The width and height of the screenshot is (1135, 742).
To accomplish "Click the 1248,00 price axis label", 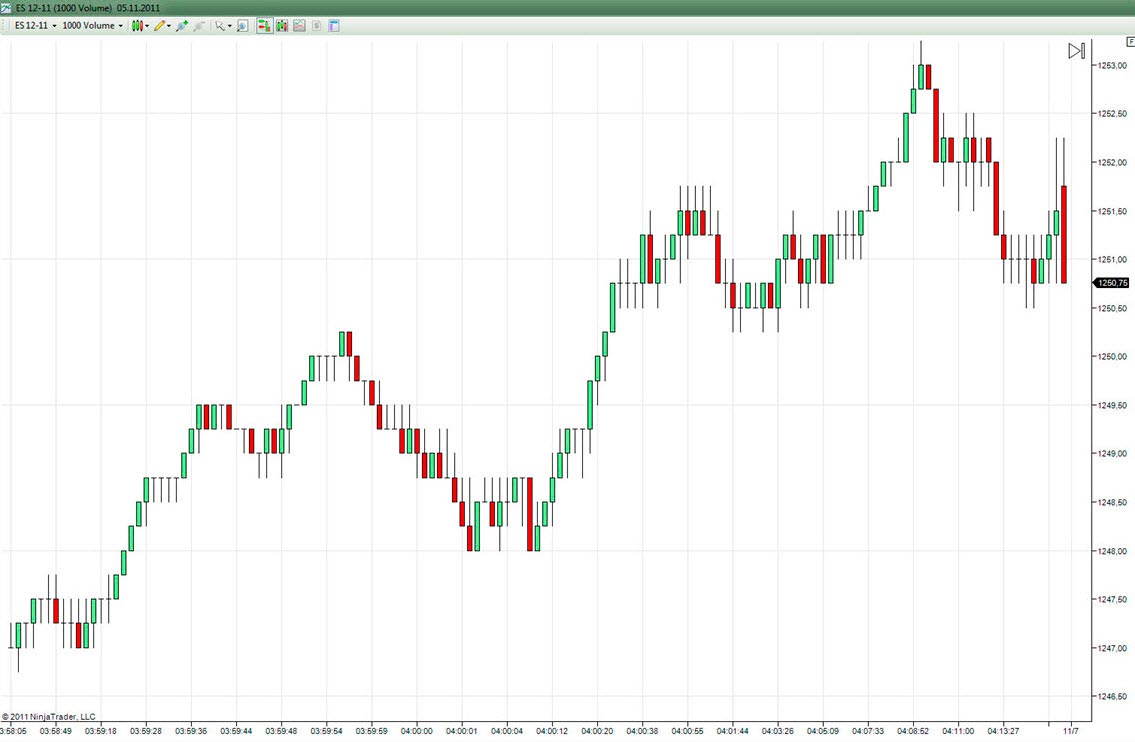I will point(1112,551).
